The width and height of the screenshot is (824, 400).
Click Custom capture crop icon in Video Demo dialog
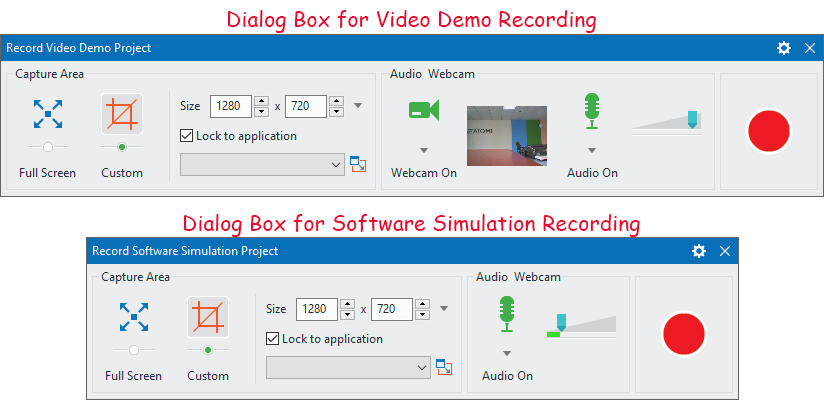click(122, 114)
